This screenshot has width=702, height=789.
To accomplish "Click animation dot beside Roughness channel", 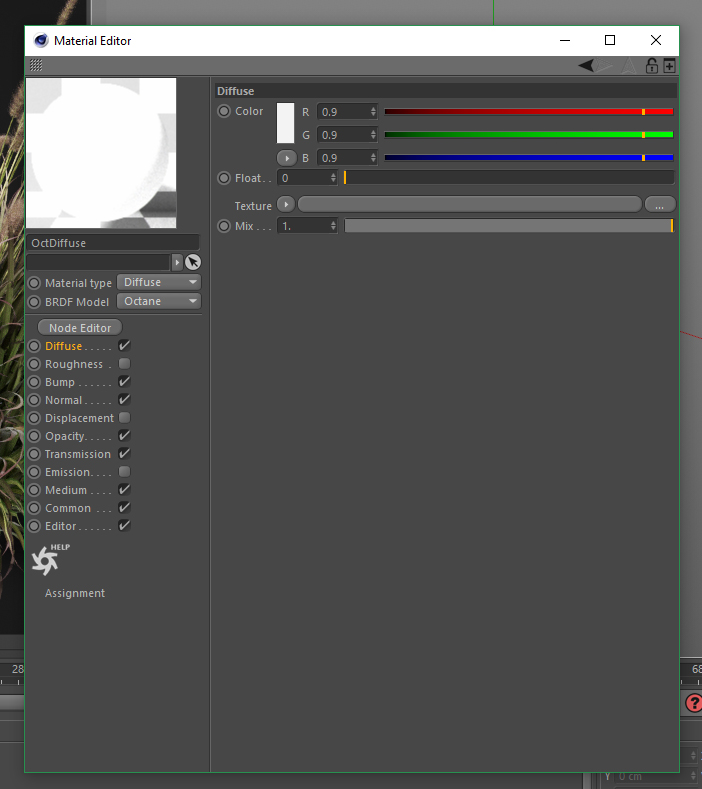I will 34,364.
